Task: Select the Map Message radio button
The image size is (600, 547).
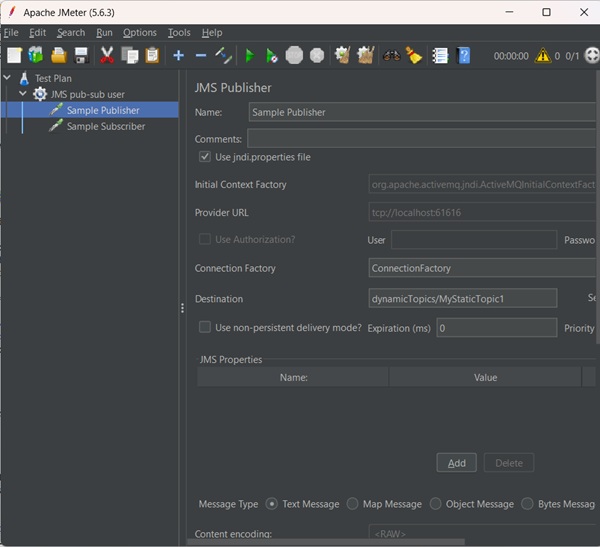Action: [x=353, y=504]
